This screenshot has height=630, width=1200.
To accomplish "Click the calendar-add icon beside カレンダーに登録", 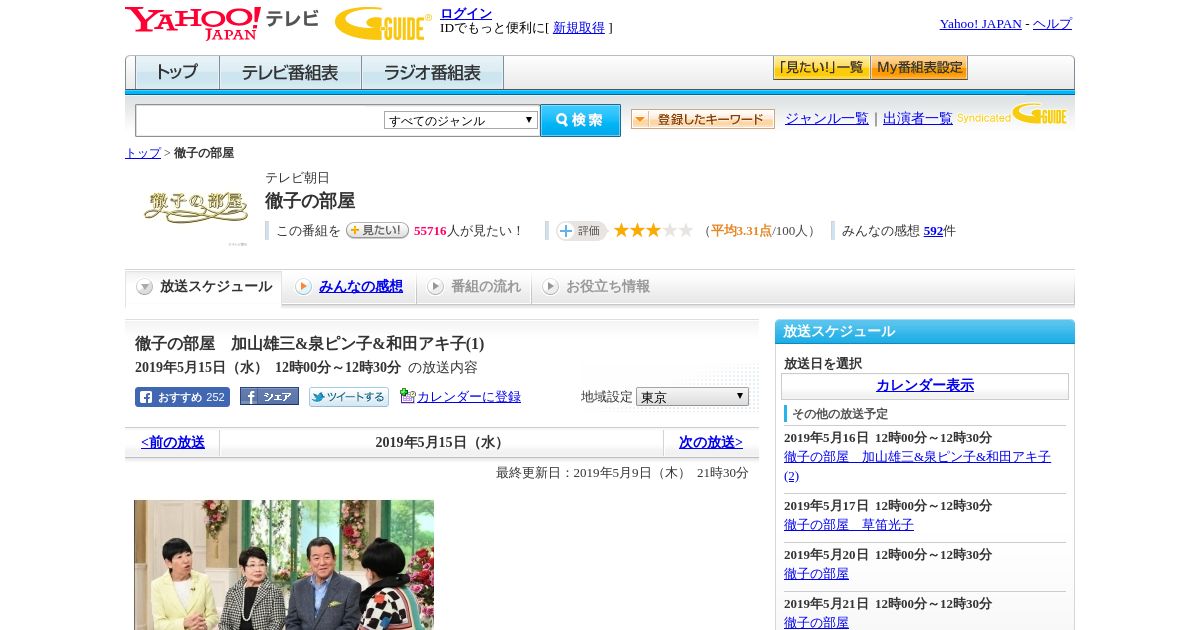I will point(407,396).
